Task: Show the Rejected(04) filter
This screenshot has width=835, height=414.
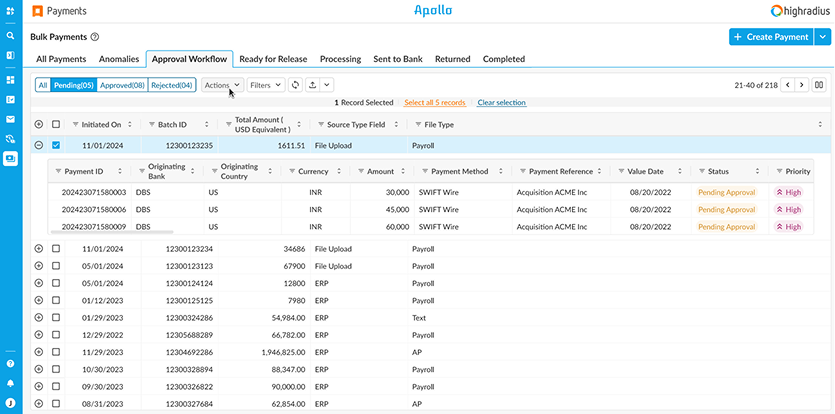Action: (x=171, y=85)
